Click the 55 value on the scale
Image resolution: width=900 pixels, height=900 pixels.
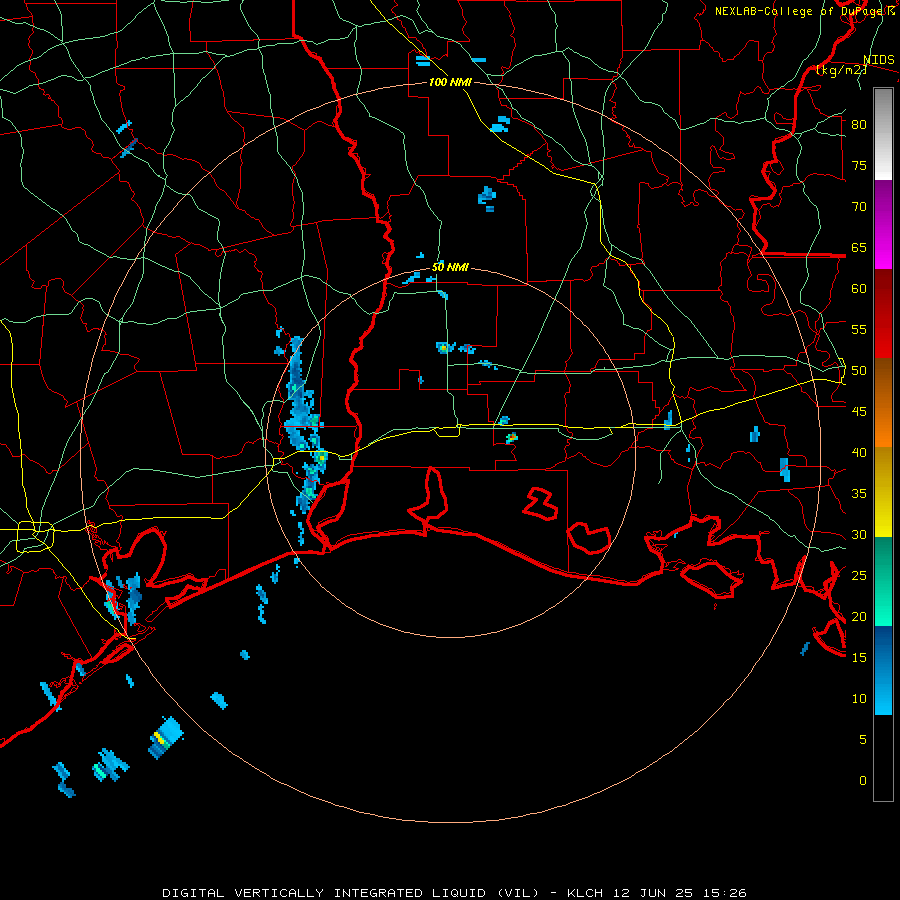859,330
